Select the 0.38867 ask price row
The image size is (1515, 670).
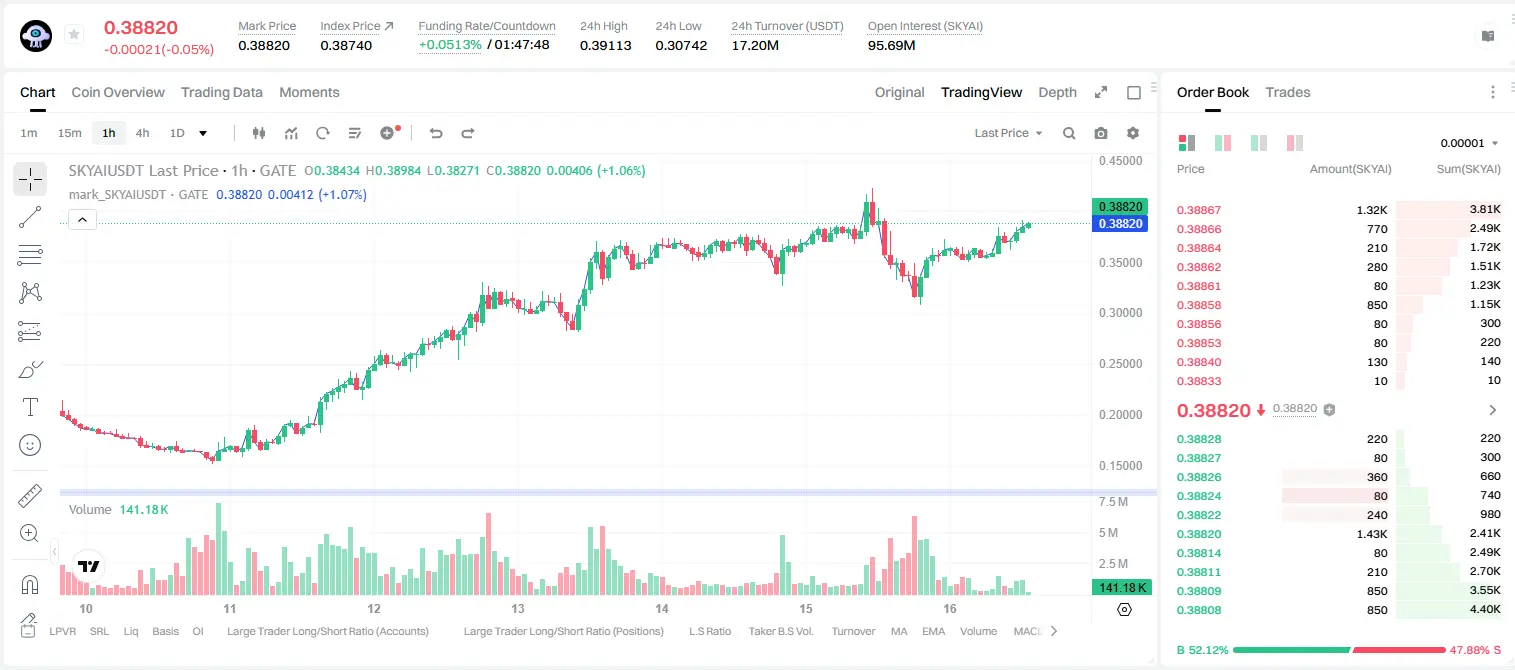point(1339,210)
